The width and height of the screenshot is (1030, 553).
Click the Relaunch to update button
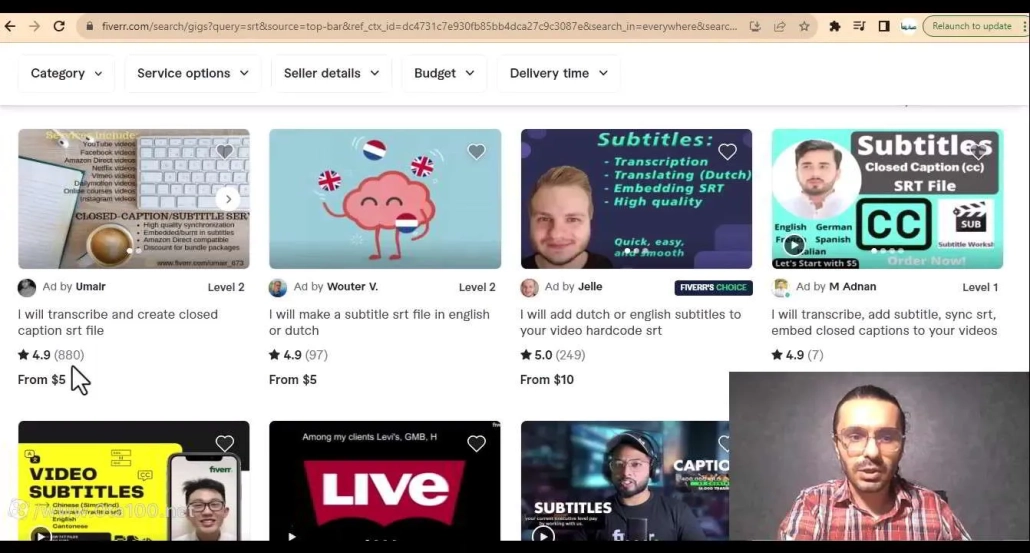click(x=971, y=26)
